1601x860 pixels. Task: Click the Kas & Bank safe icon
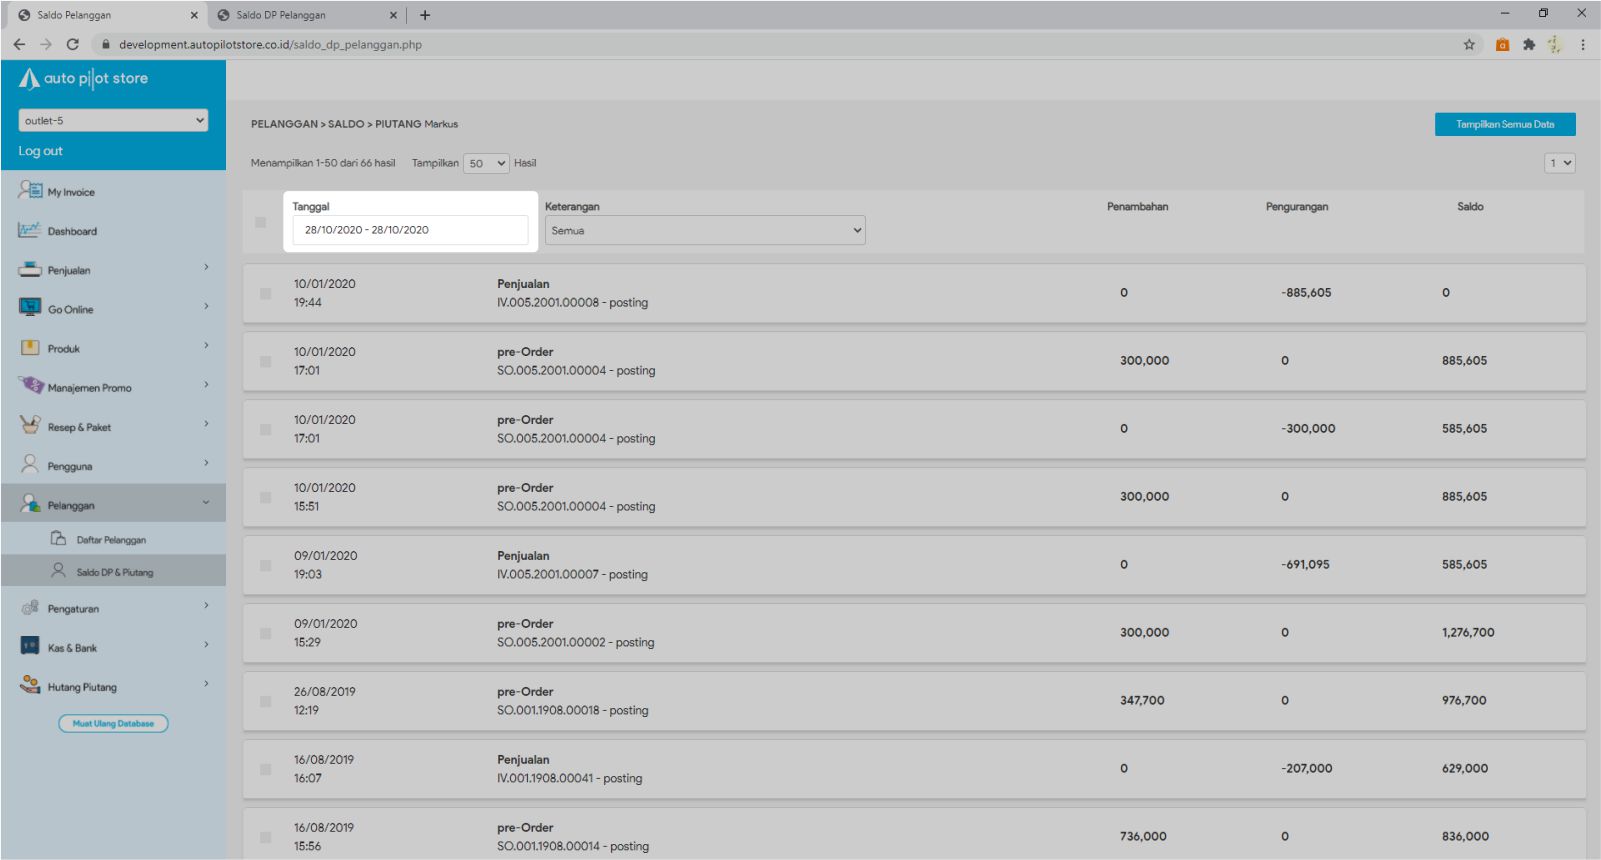30,646
